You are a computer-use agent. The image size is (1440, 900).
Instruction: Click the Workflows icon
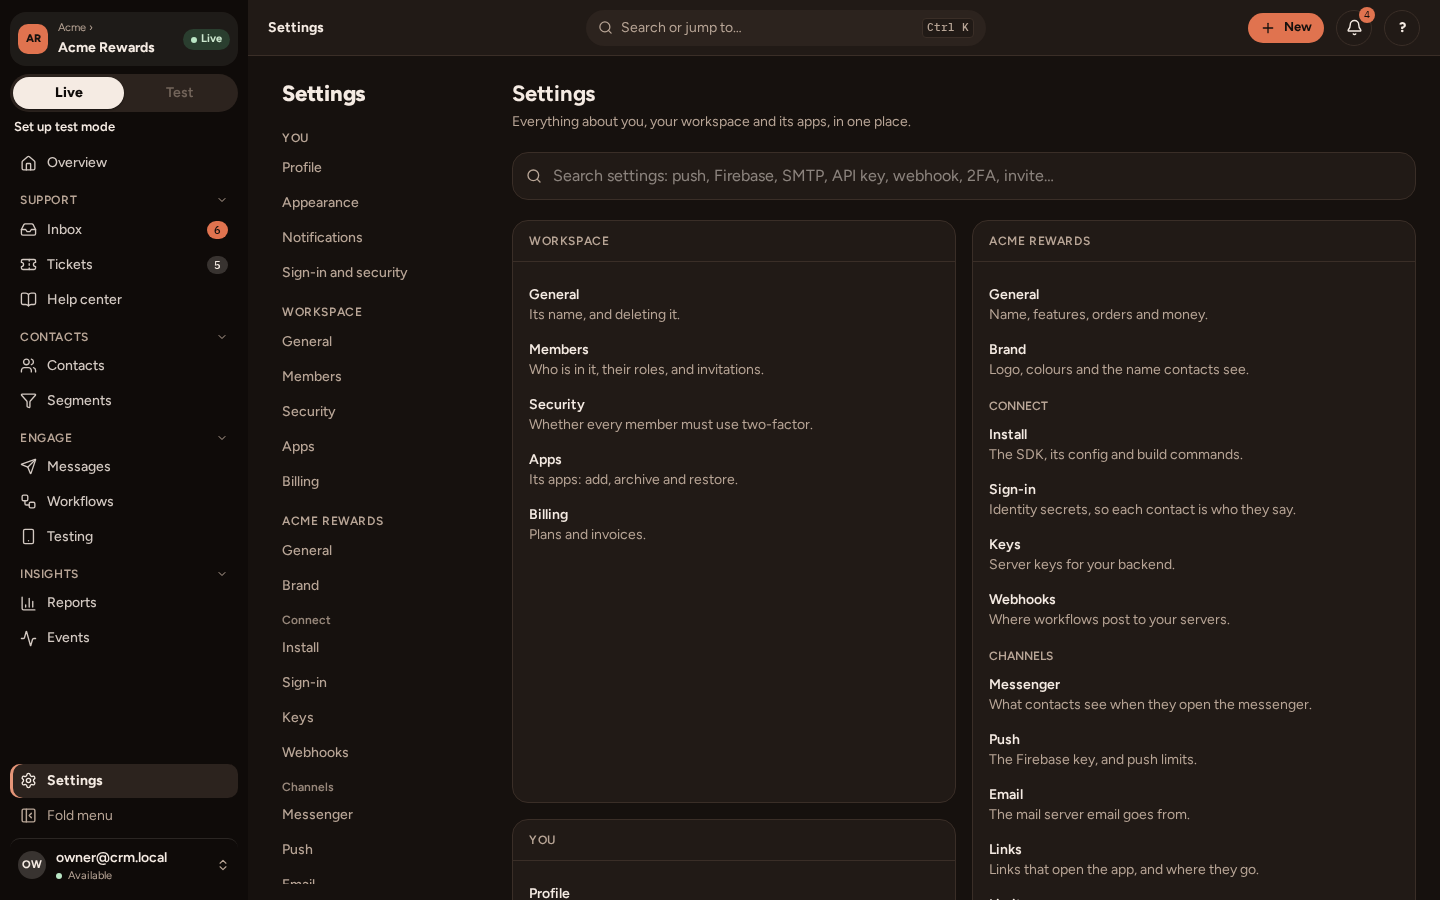coord(29,502)
